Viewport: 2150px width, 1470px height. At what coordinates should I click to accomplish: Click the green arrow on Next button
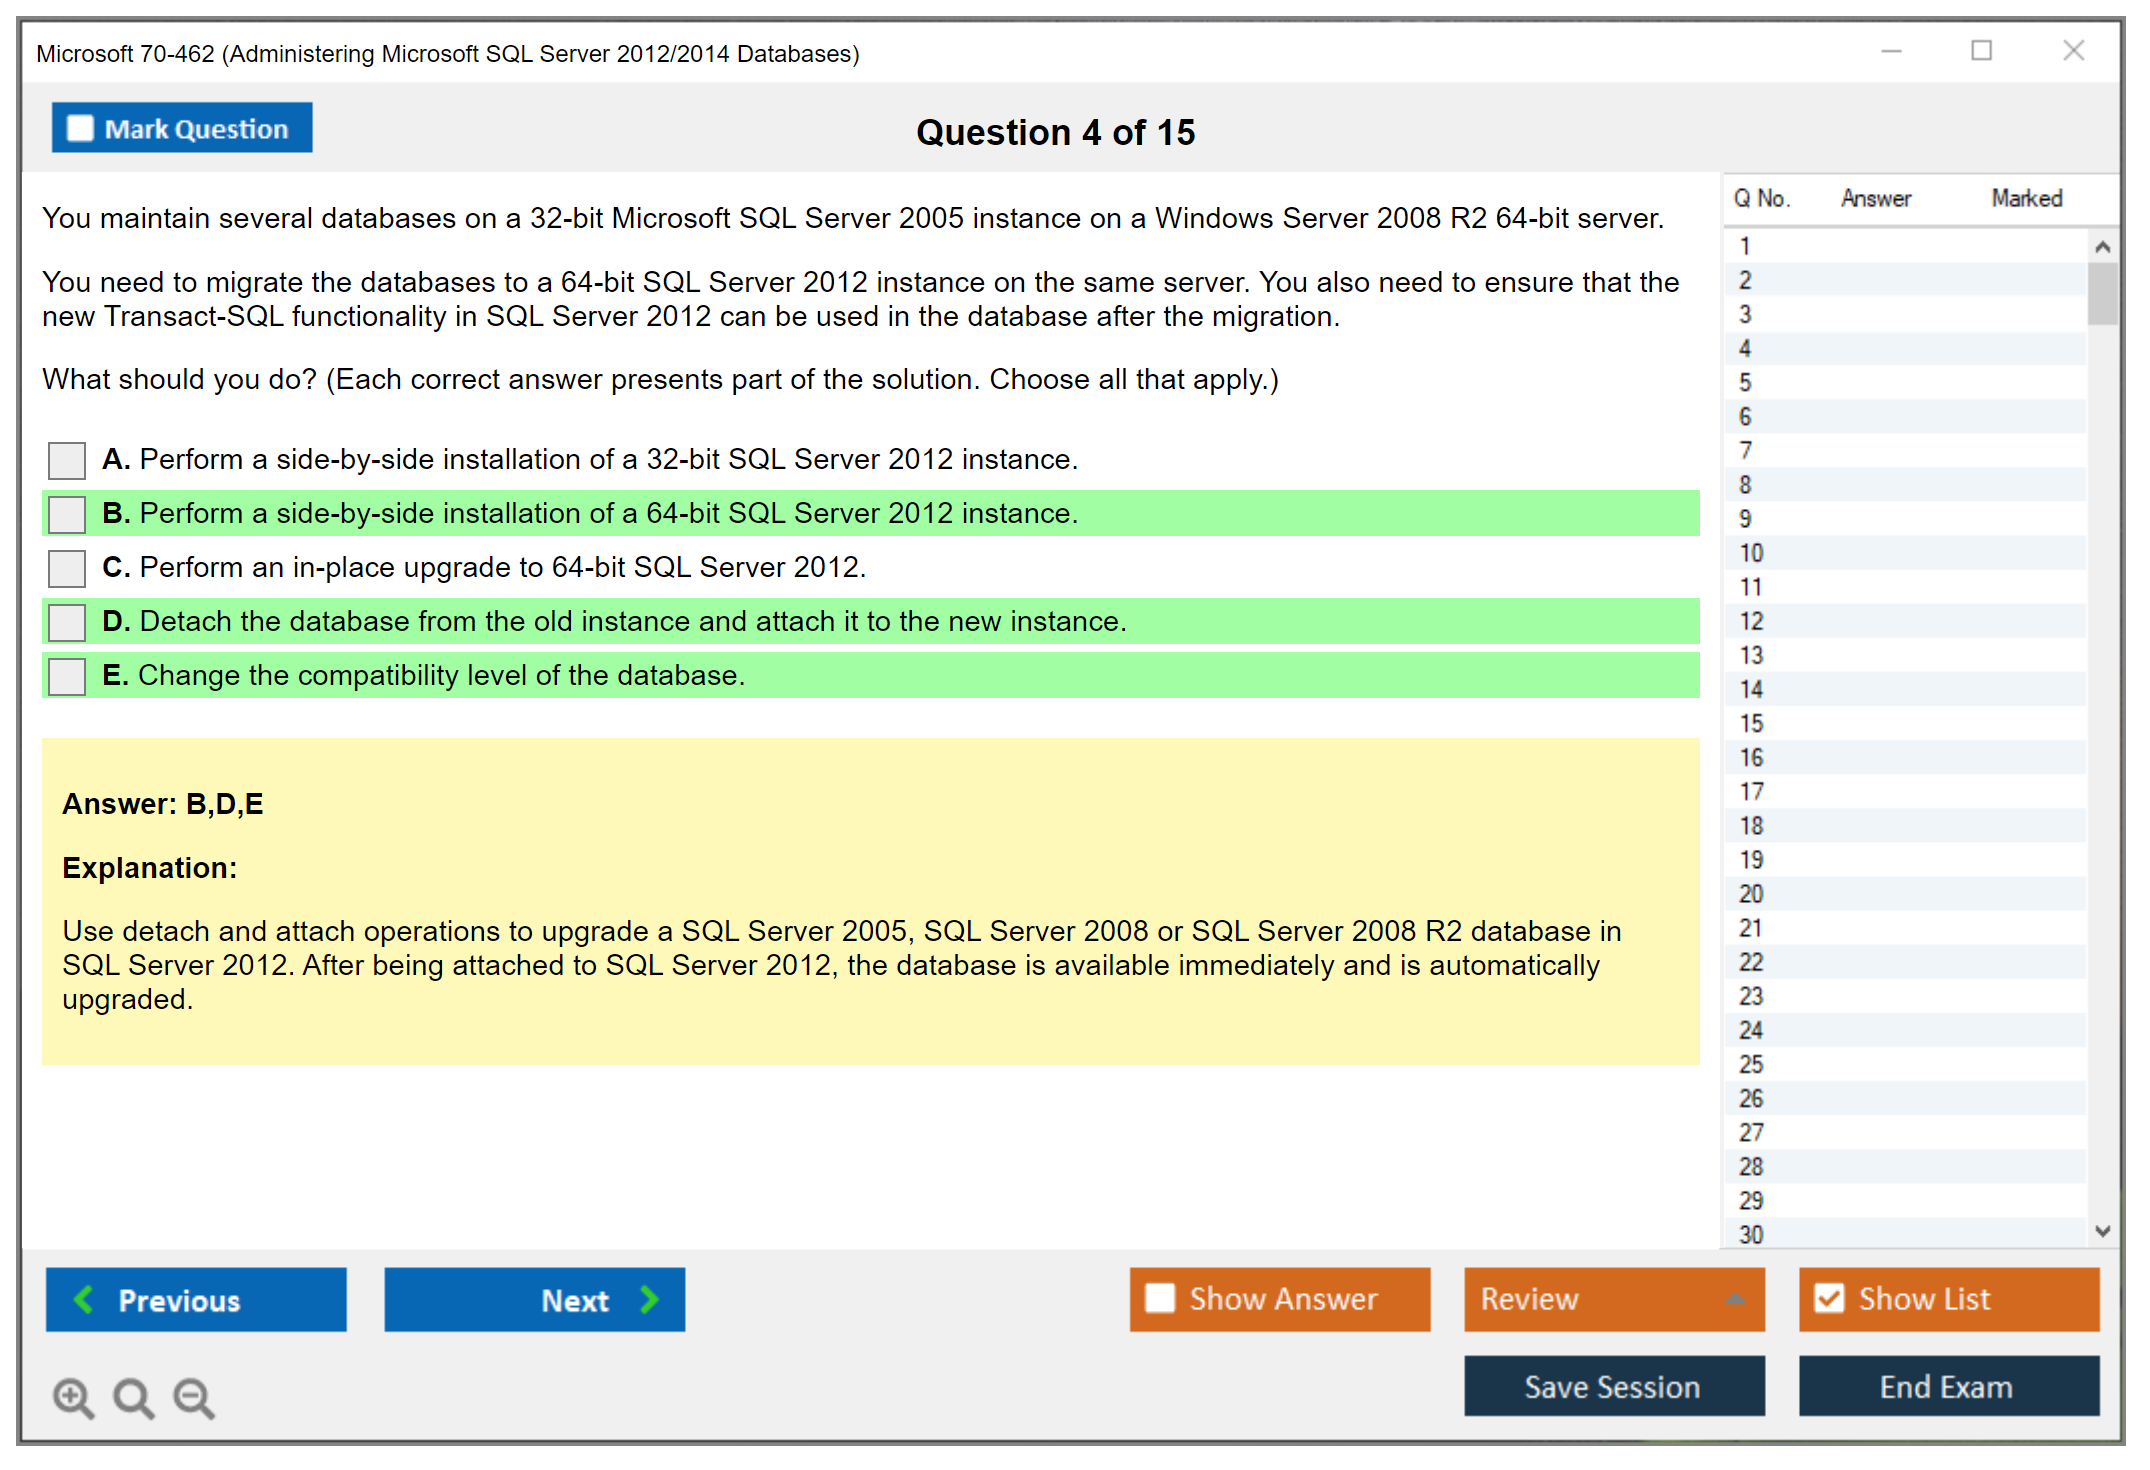(x=650, y=1299)
